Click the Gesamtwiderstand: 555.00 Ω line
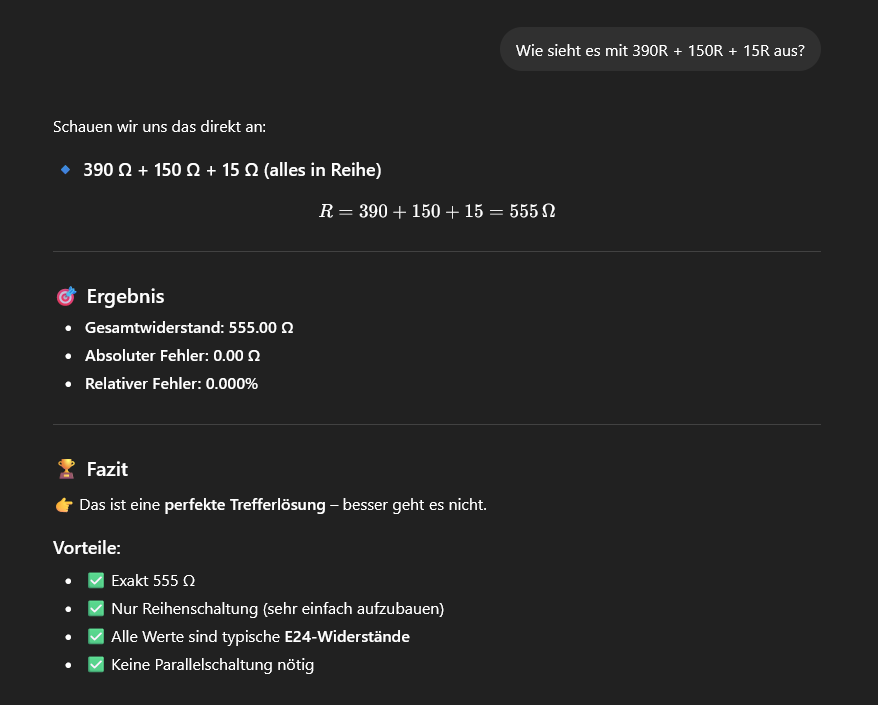The height and width of the screenshot is (705, 878). click(189, 327)
